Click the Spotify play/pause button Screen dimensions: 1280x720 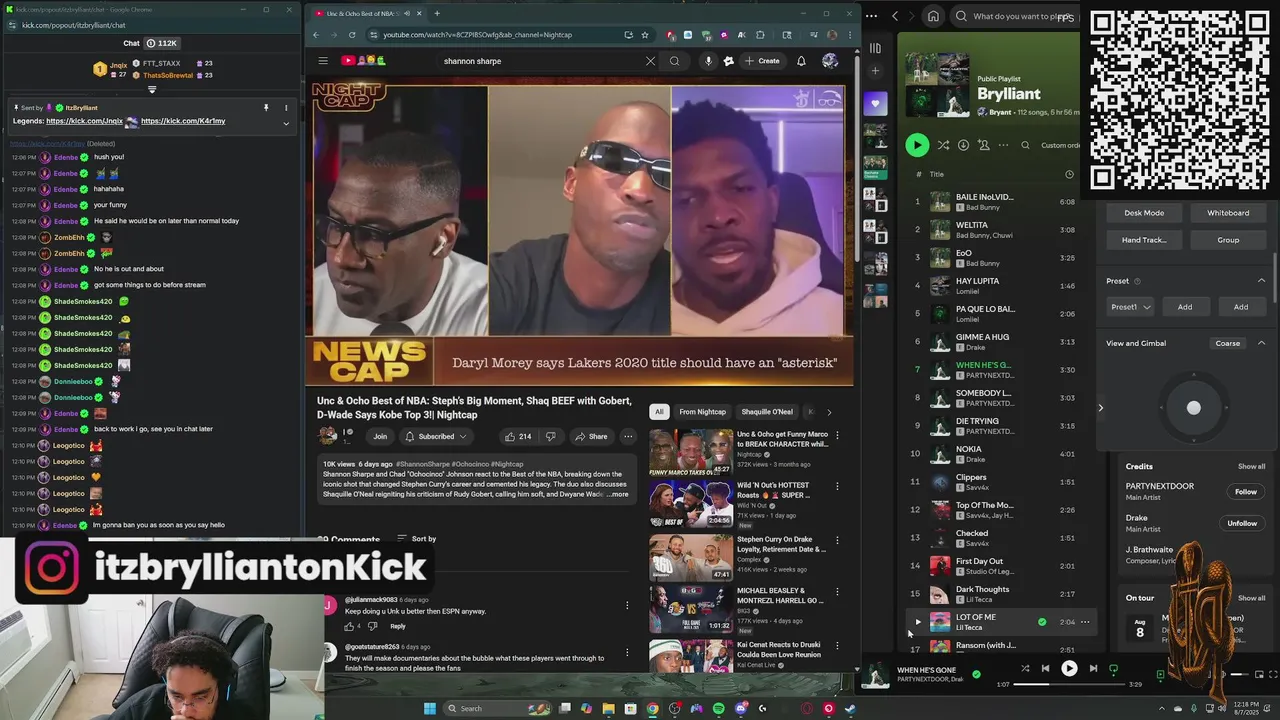coord(1069,668)
